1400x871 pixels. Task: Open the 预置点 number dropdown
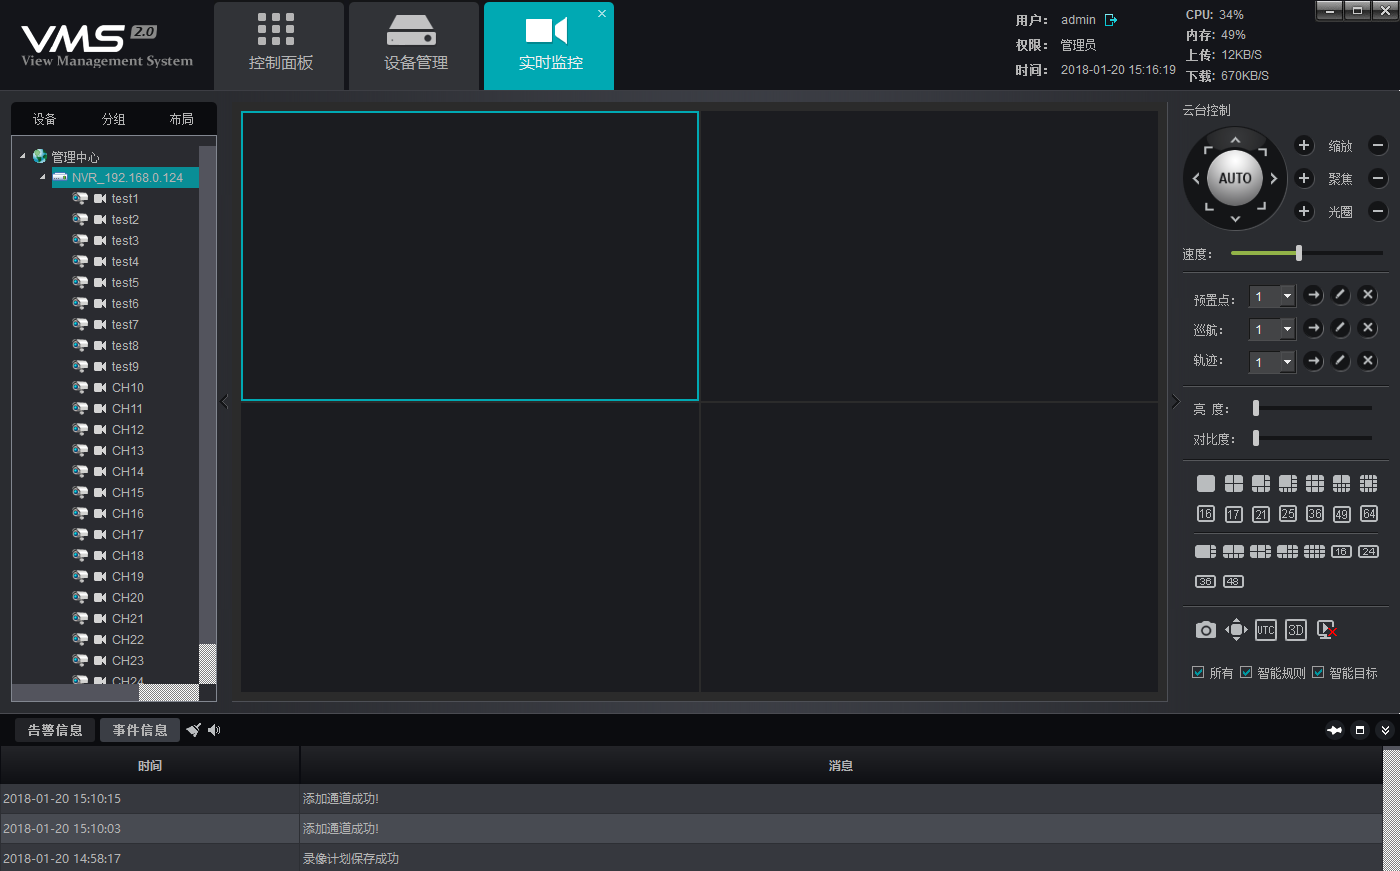point(1287,296)
